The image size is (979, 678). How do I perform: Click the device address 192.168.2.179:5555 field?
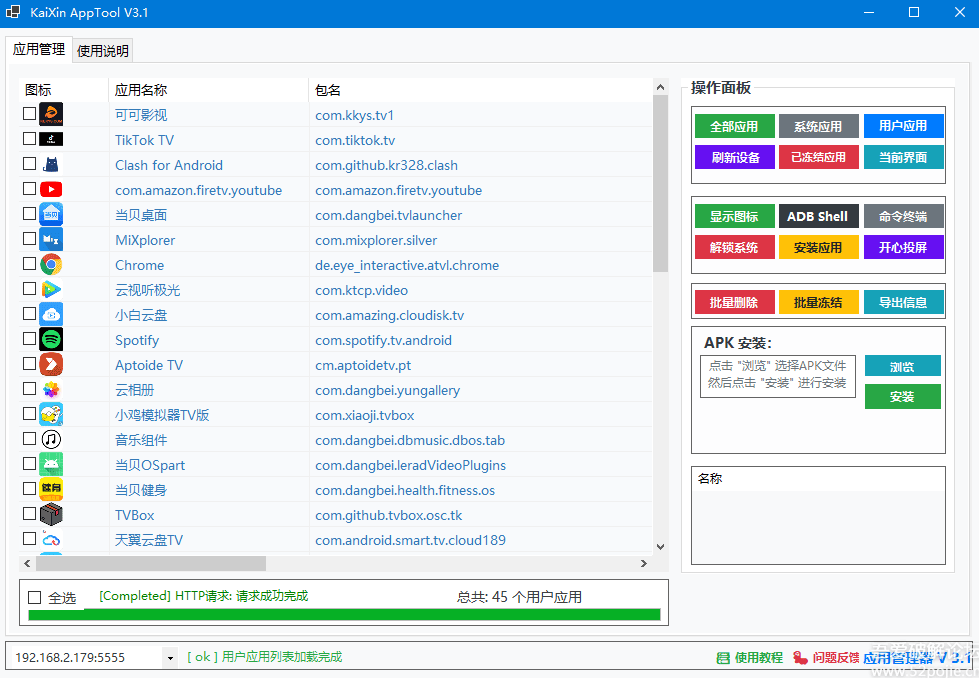[87, 657]
